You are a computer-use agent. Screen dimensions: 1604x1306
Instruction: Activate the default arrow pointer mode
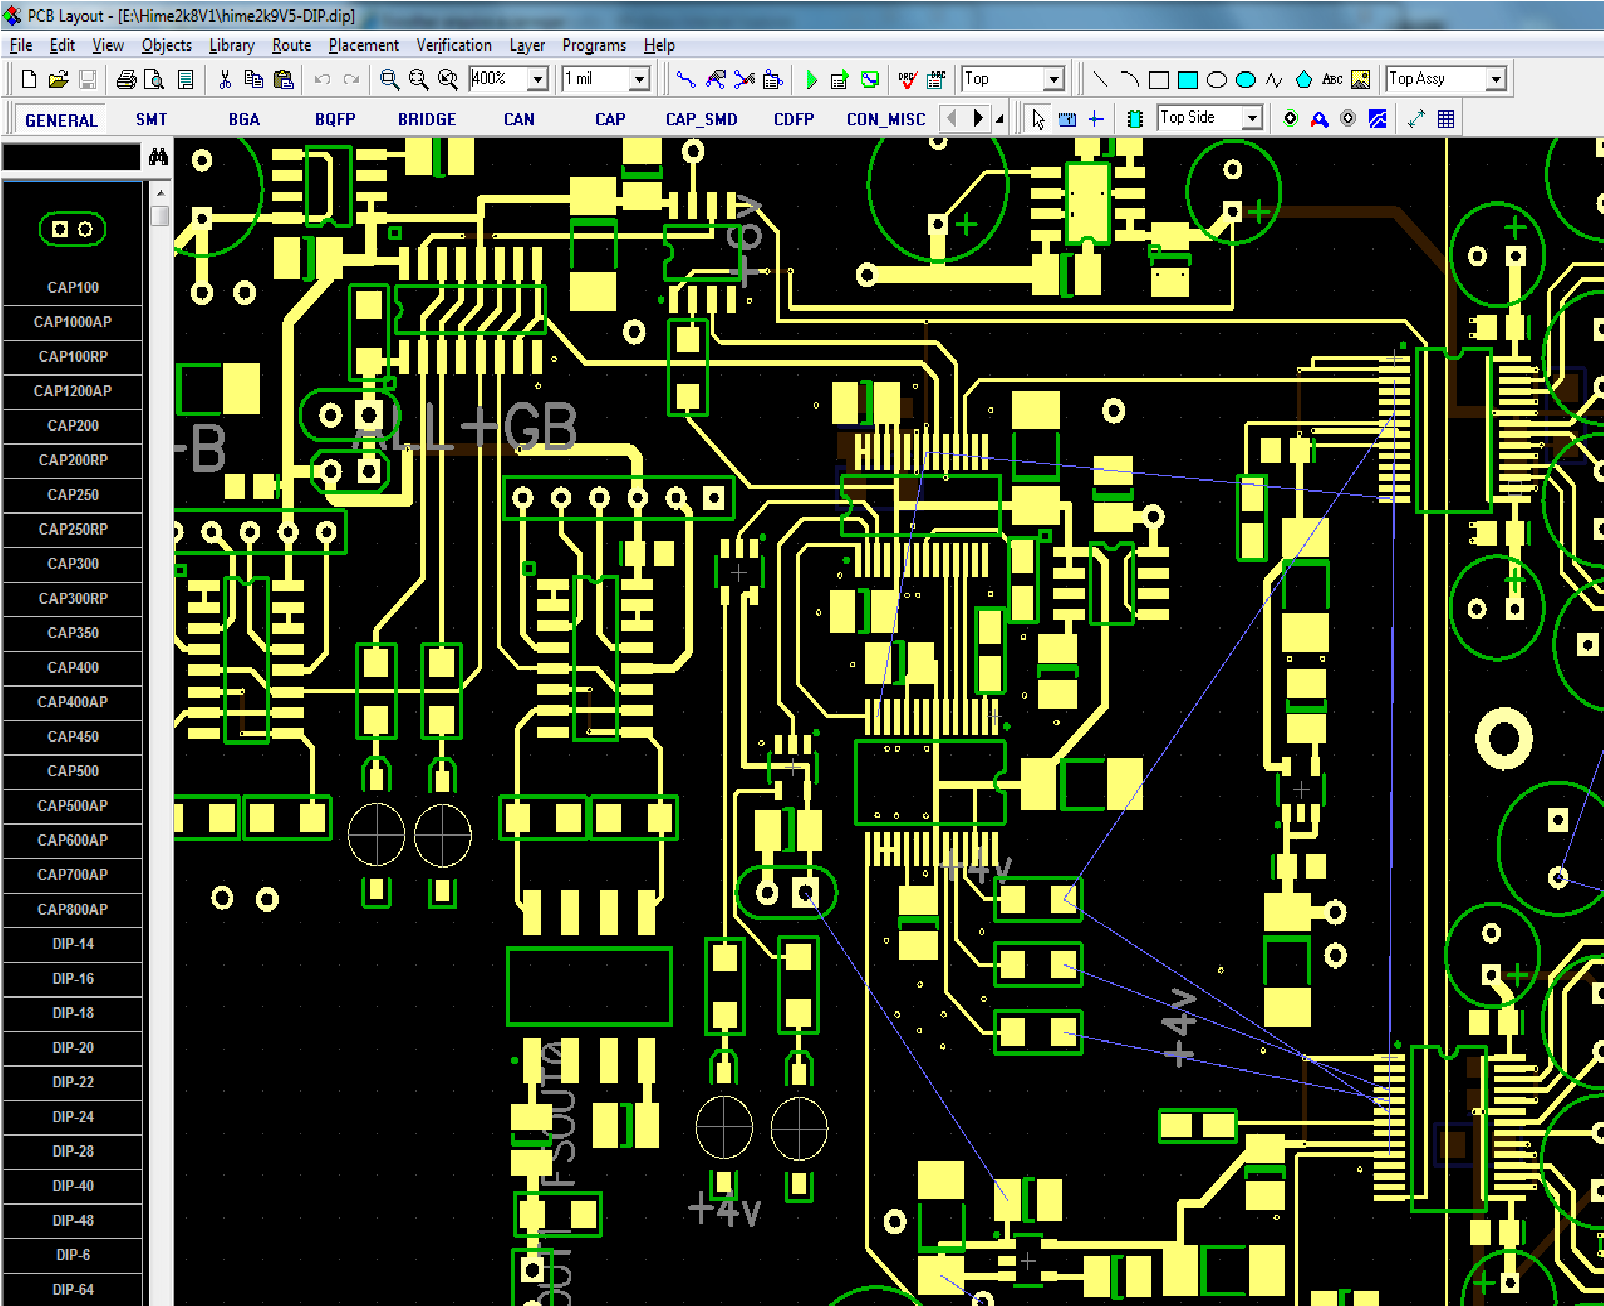click(x=1038, y=119)
